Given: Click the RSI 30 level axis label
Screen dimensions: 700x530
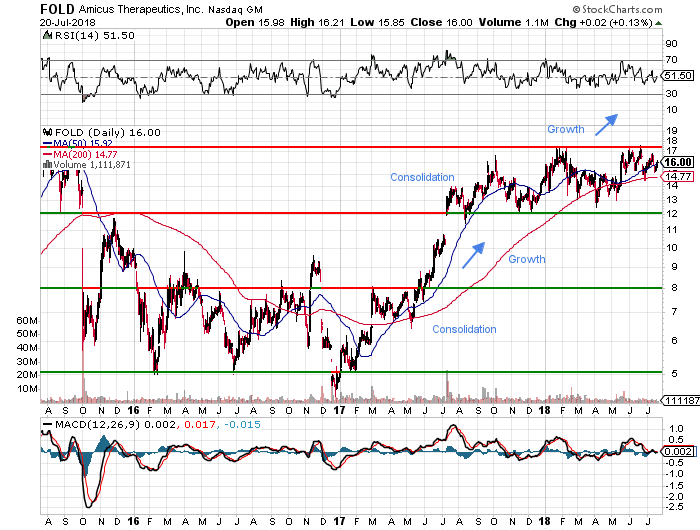Looking at the screenshot, I should pyautogui.click(x=671, y=93).
